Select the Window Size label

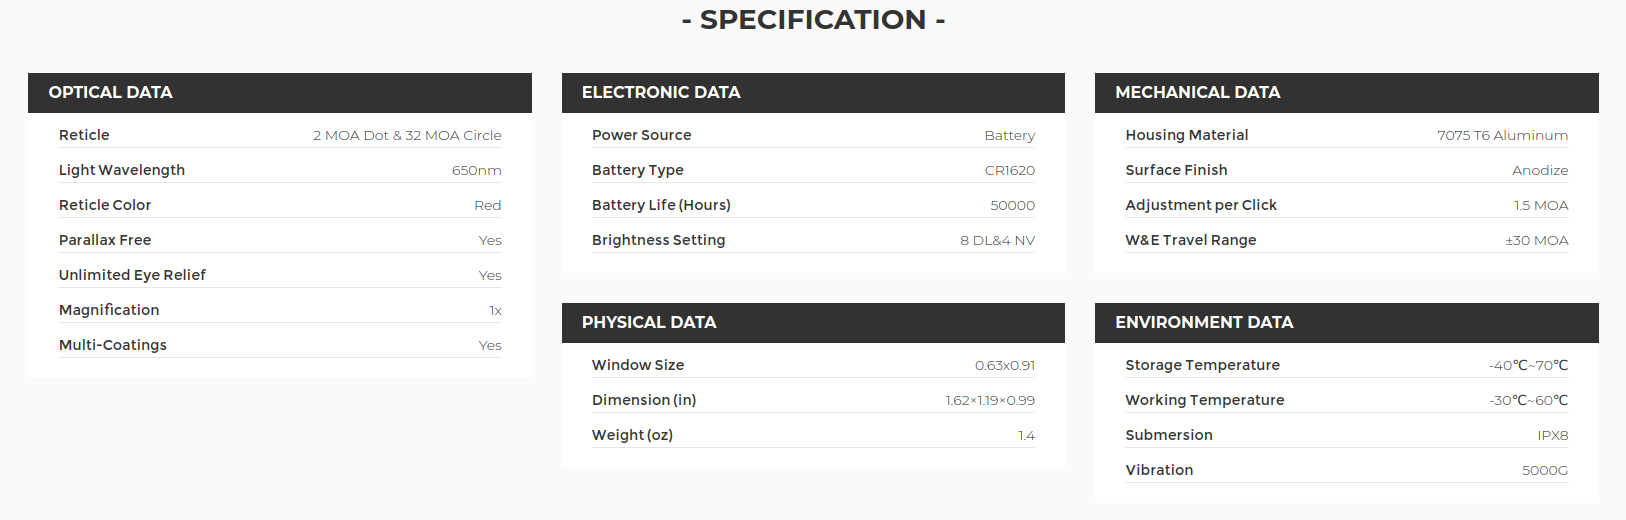click(x=638, y=365)
